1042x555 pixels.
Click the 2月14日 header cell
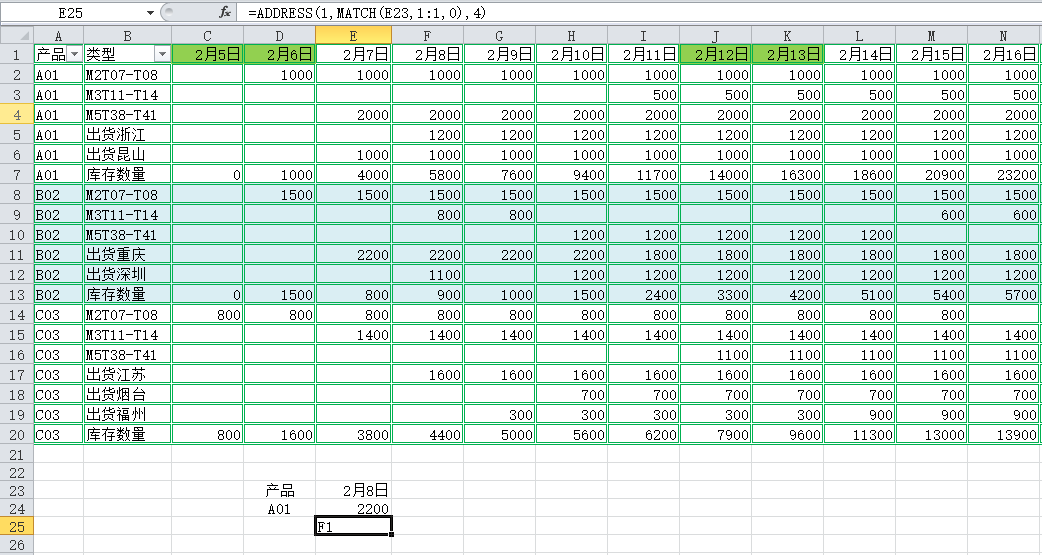tap(859, 54)
